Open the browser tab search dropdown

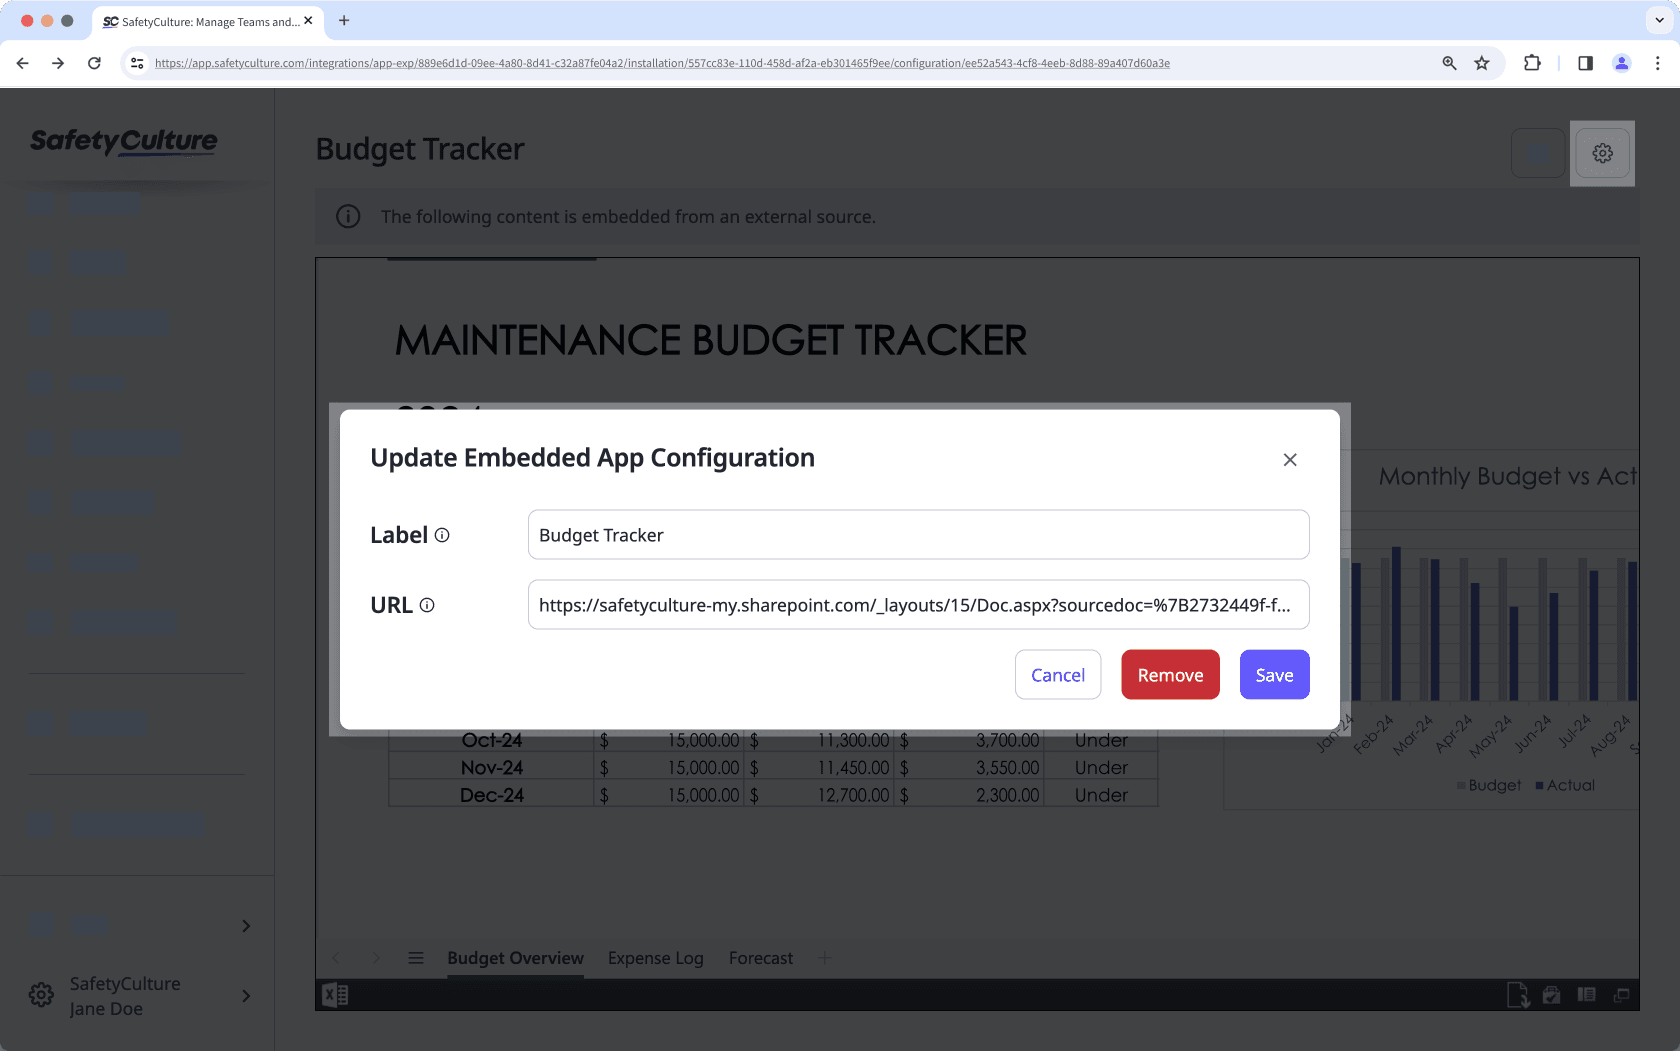point(1657,20)
